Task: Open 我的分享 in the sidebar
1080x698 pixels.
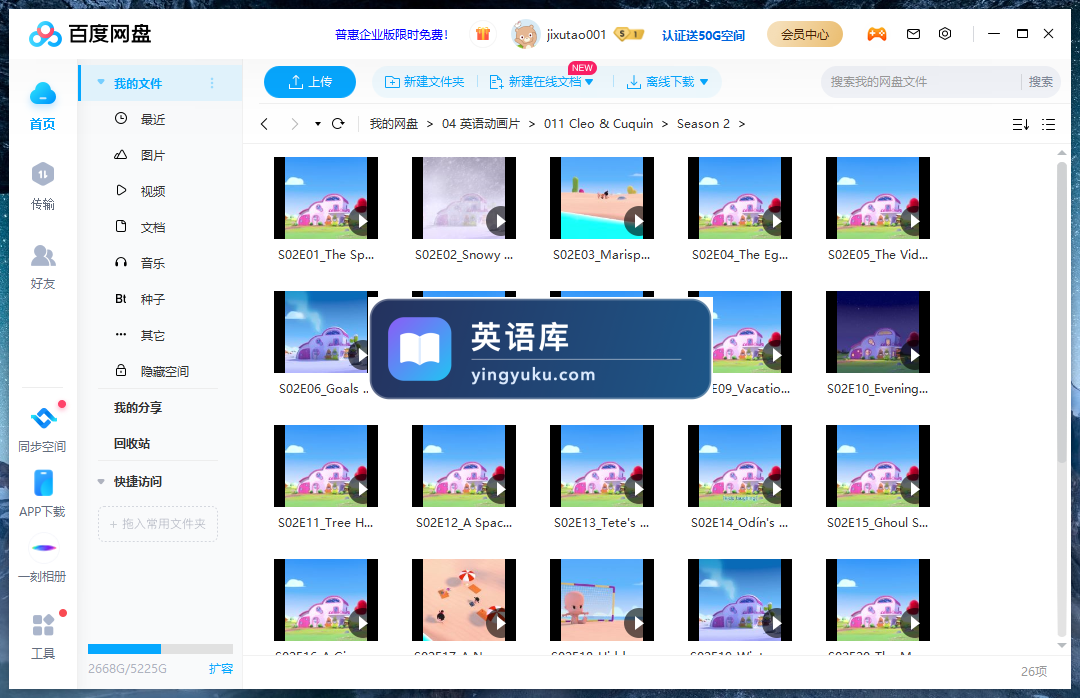Action: coord(138,408)
